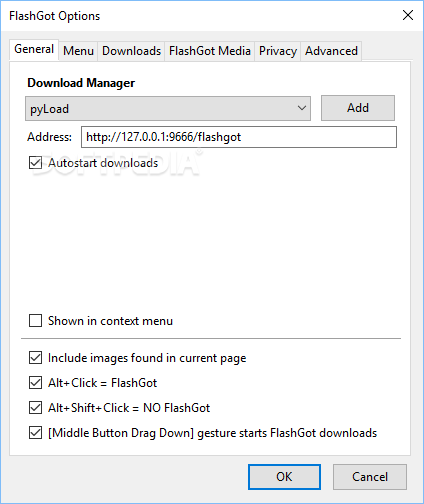
Task: Open the Advanced tab
Action: pyautogui.click(x=331, y=51)
